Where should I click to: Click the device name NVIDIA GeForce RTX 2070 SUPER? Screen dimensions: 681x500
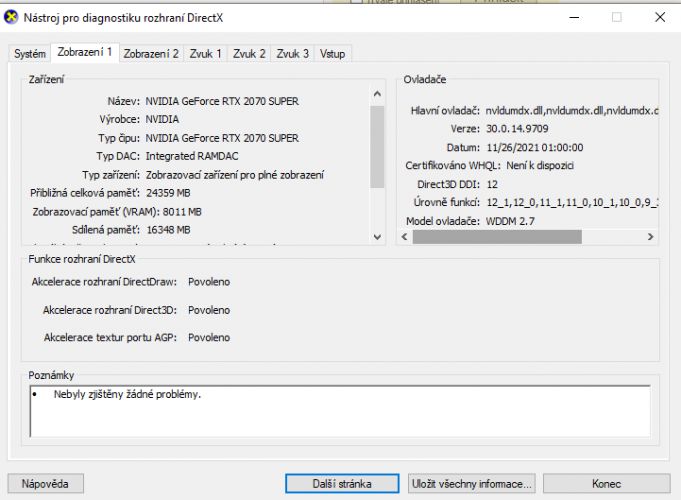coord(222,101)
